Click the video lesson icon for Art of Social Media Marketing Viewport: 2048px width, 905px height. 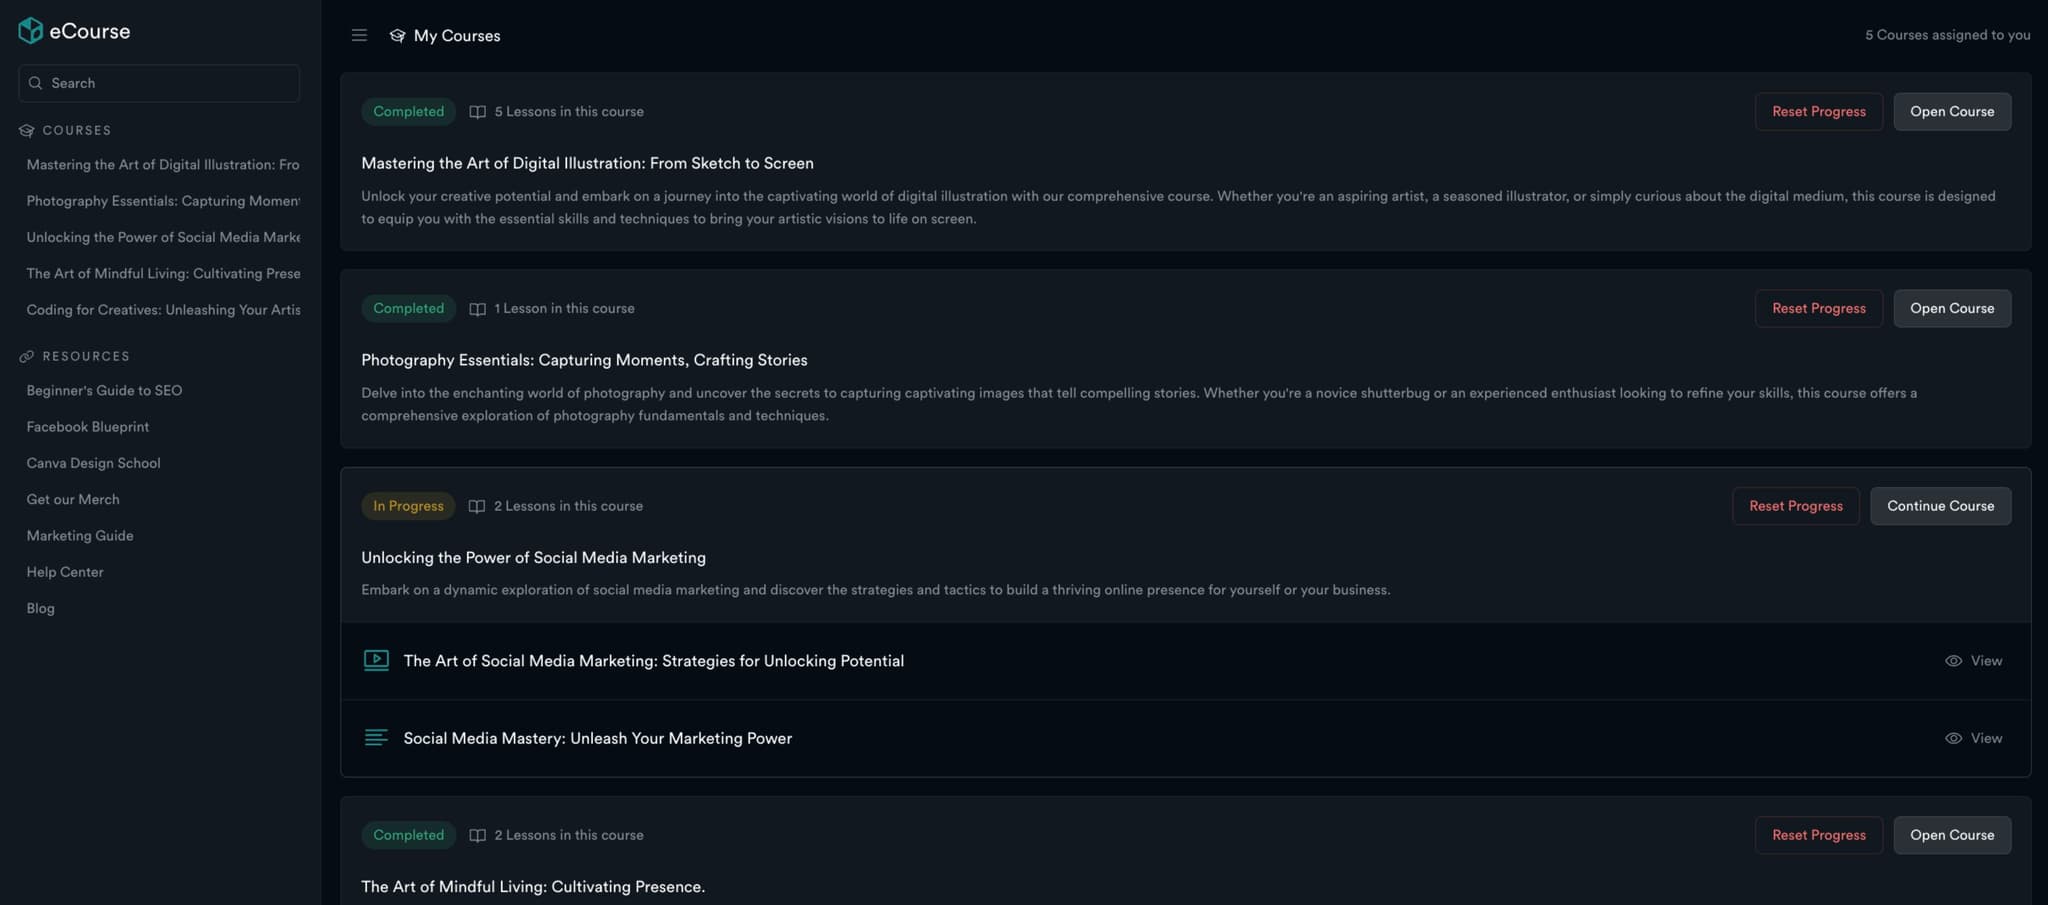point(376,660)
